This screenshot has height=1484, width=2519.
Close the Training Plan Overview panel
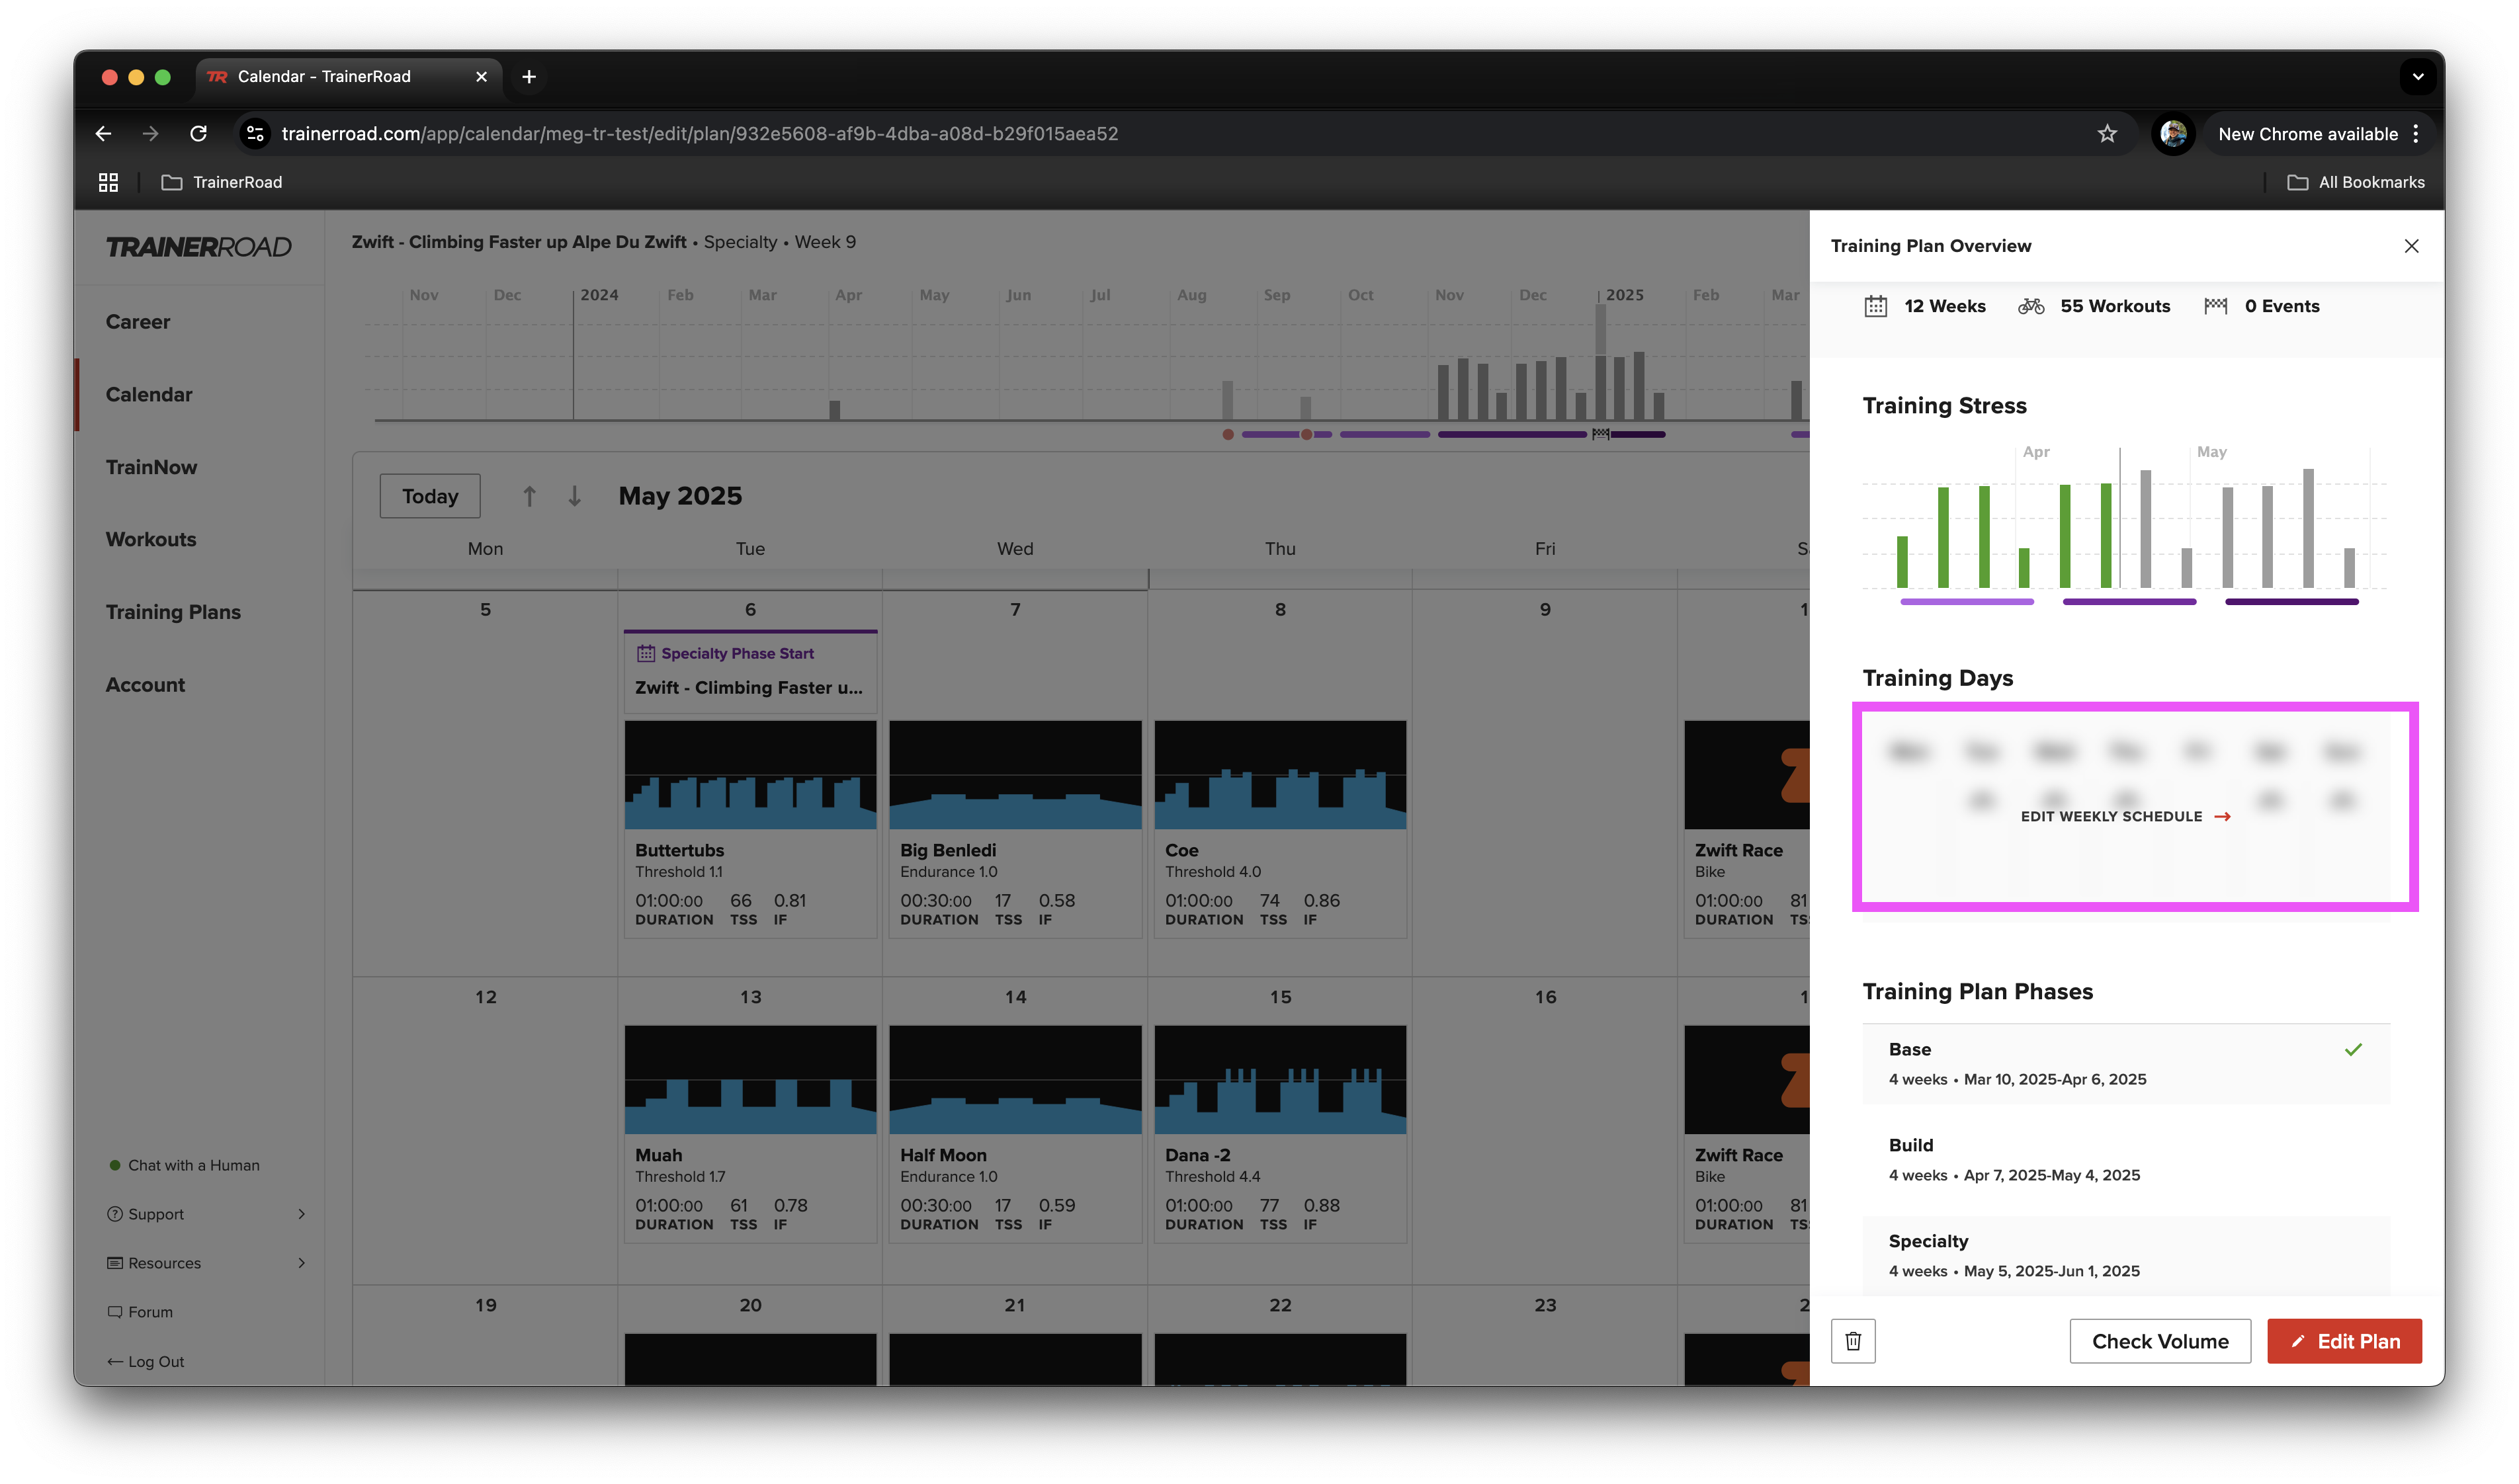(x=2410, y=246)
